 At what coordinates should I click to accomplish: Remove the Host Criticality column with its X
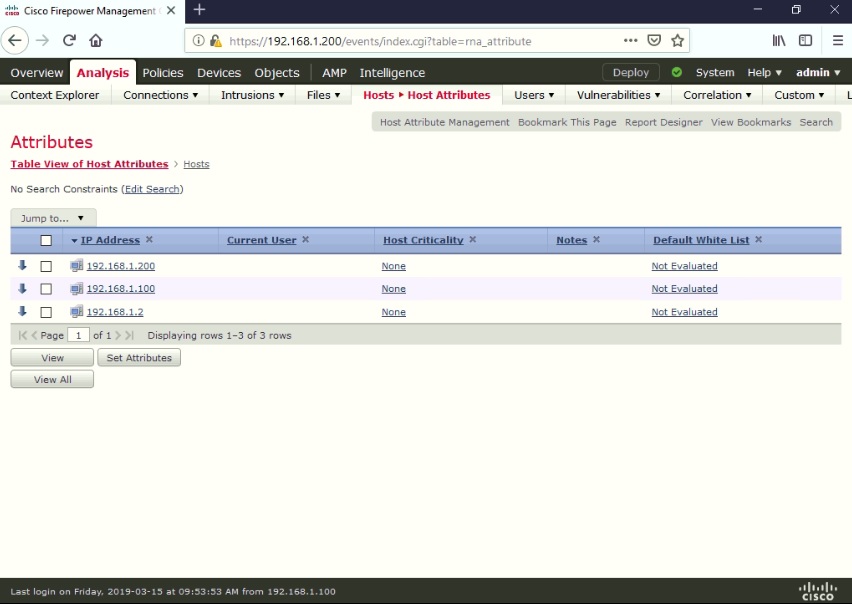coord(473,240)
